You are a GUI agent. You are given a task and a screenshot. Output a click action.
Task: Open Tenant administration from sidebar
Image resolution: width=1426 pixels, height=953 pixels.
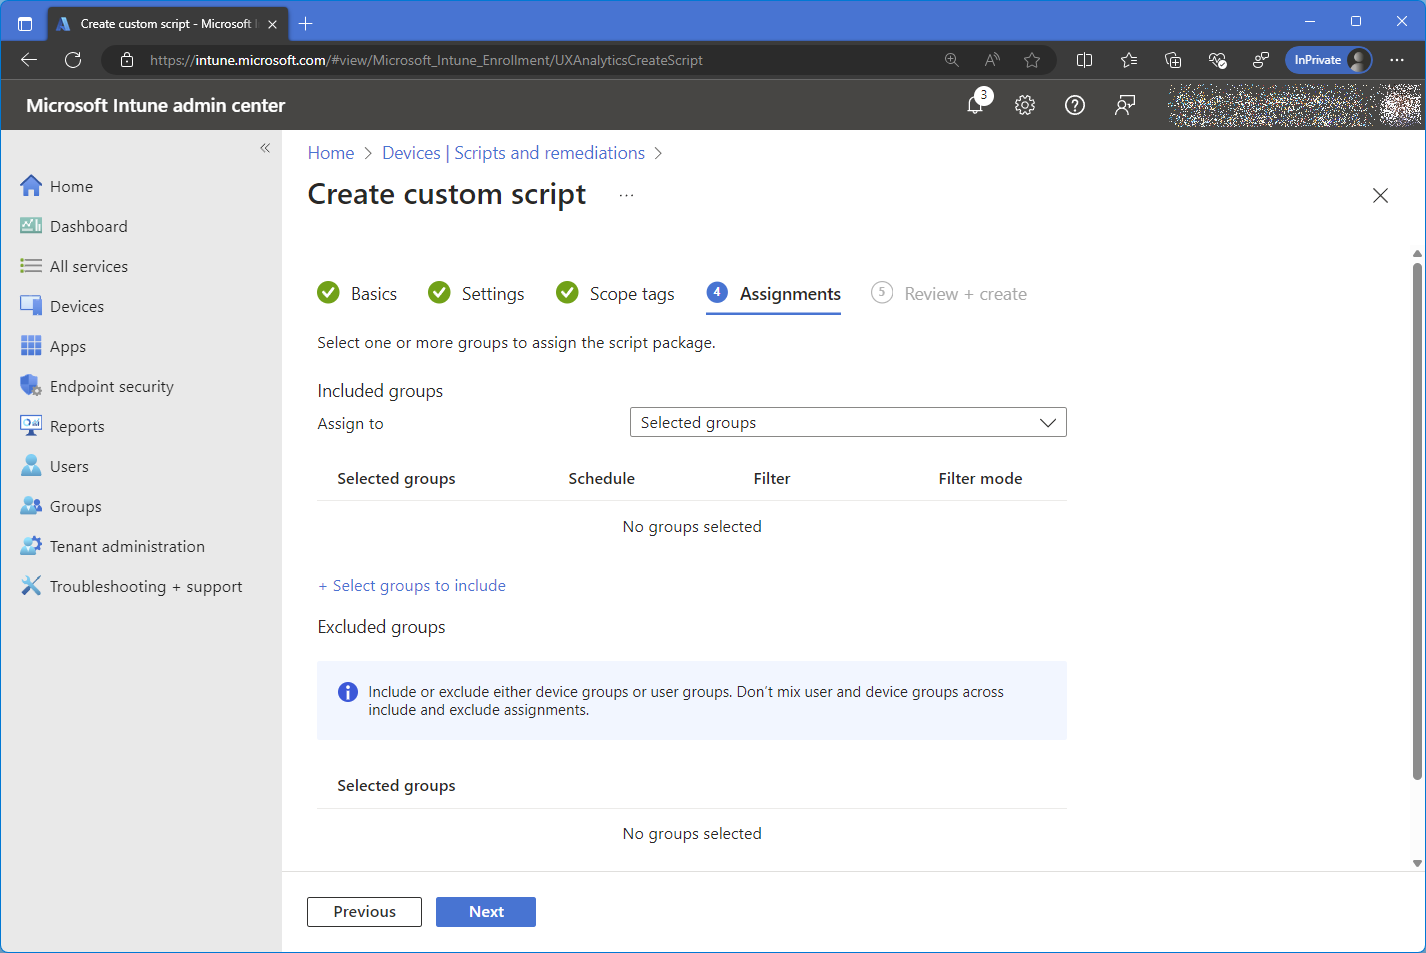pos(127,546)
